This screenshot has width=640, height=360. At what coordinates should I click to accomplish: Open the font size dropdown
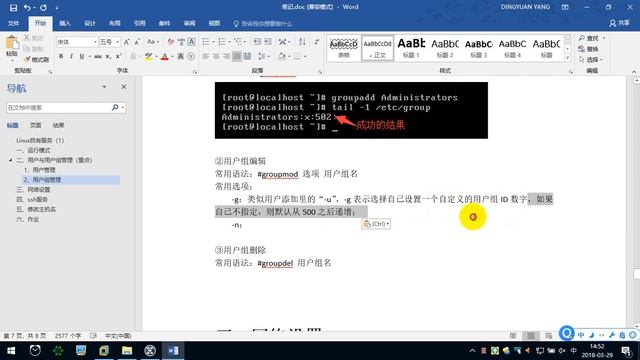(118, 42)
